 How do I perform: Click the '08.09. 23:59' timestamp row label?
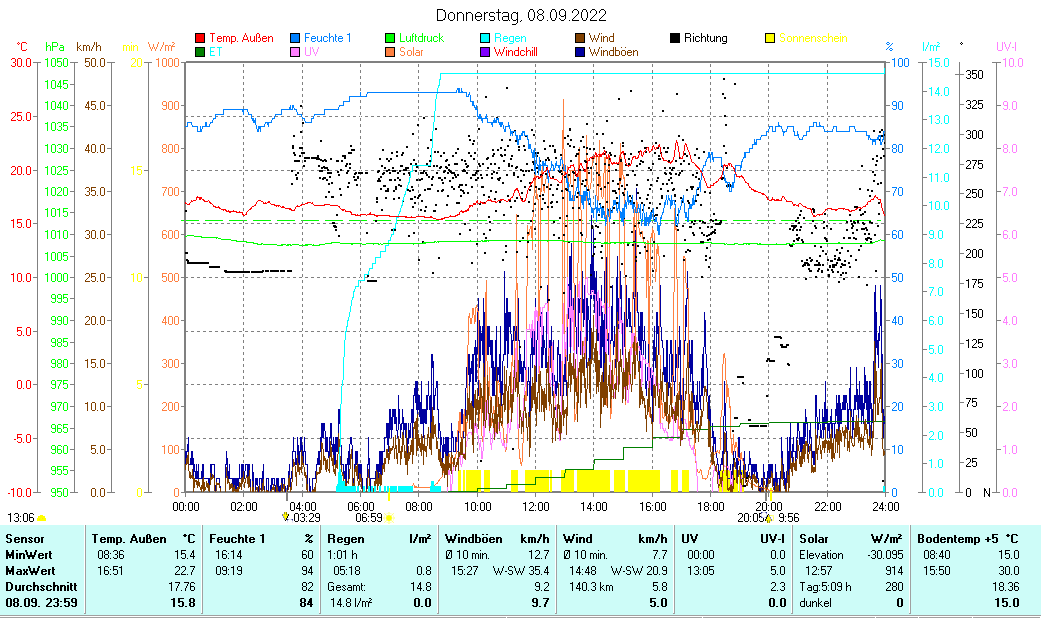click(x=41, y=603)
